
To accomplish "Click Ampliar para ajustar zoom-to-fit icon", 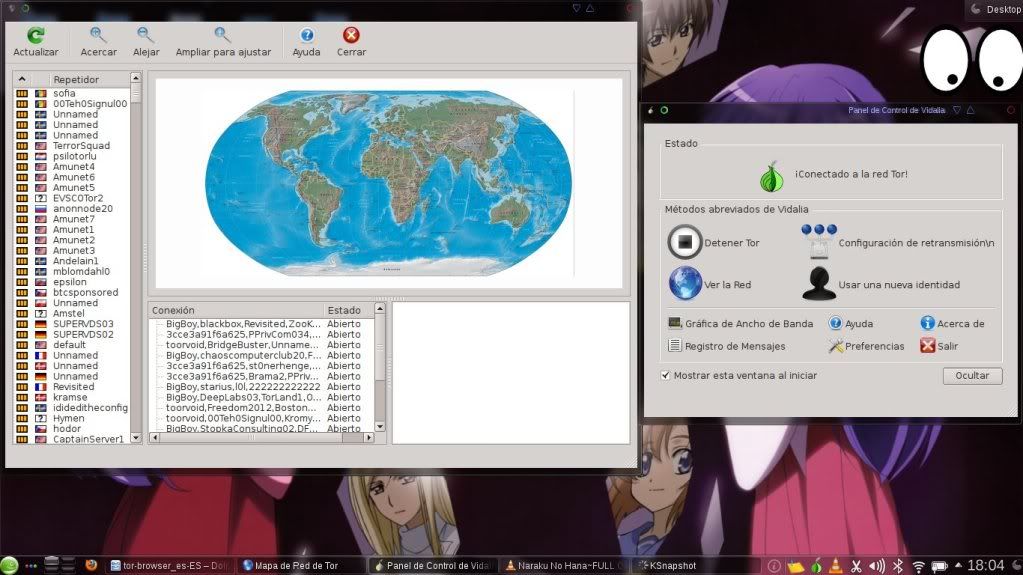I will 222,35.
